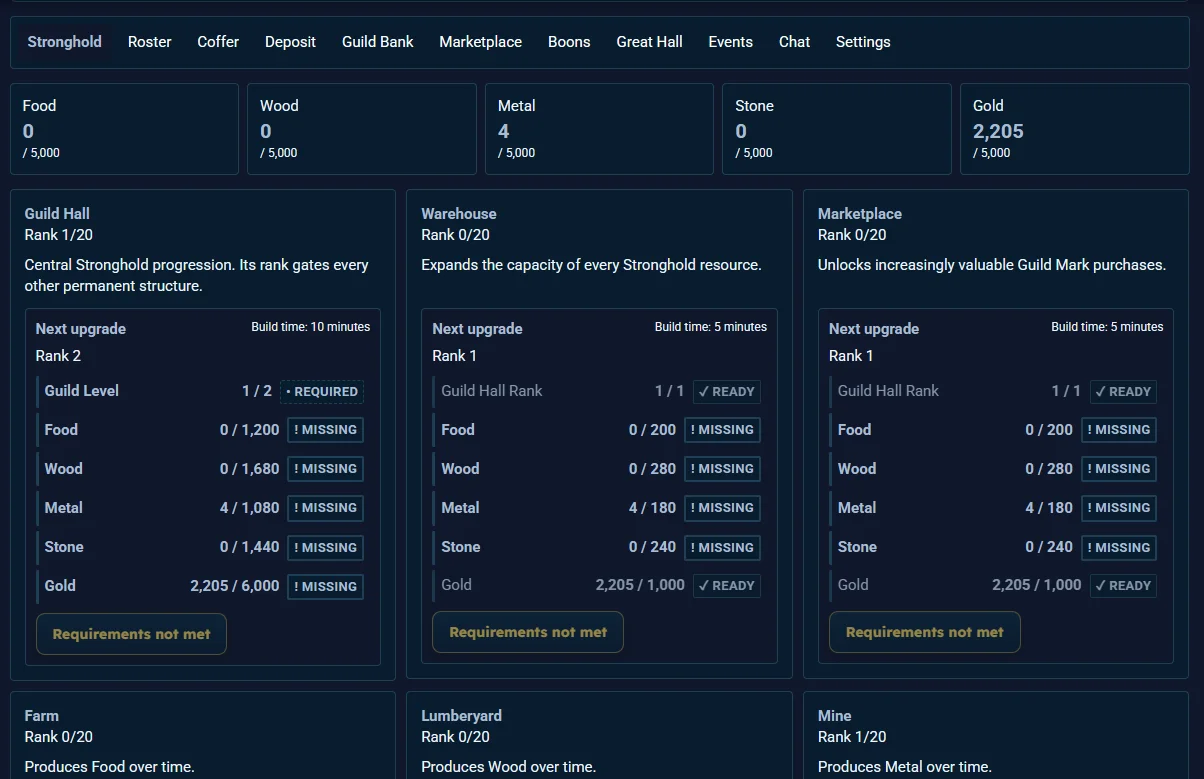Click Guild Hall's Stone 0 / 1,440 value
The height and width of the screenshot is (779, 1204).
250,547
